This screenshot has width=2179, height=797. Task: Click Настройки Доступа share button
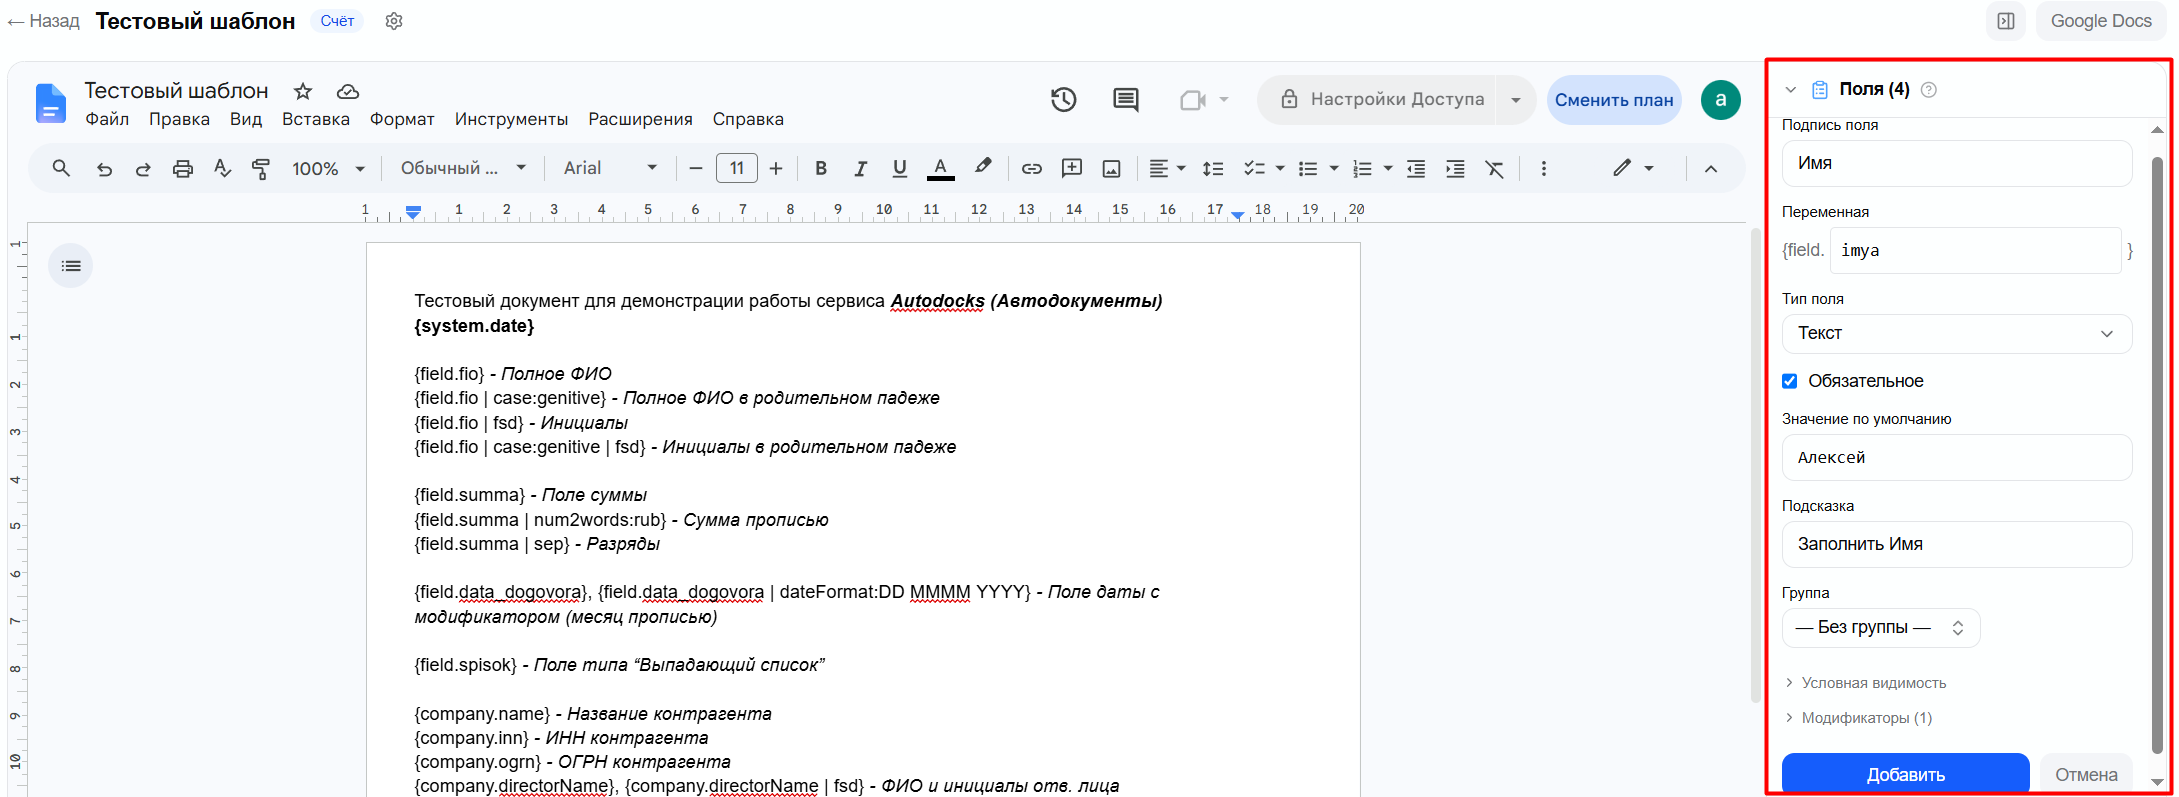coord(1377,100)
